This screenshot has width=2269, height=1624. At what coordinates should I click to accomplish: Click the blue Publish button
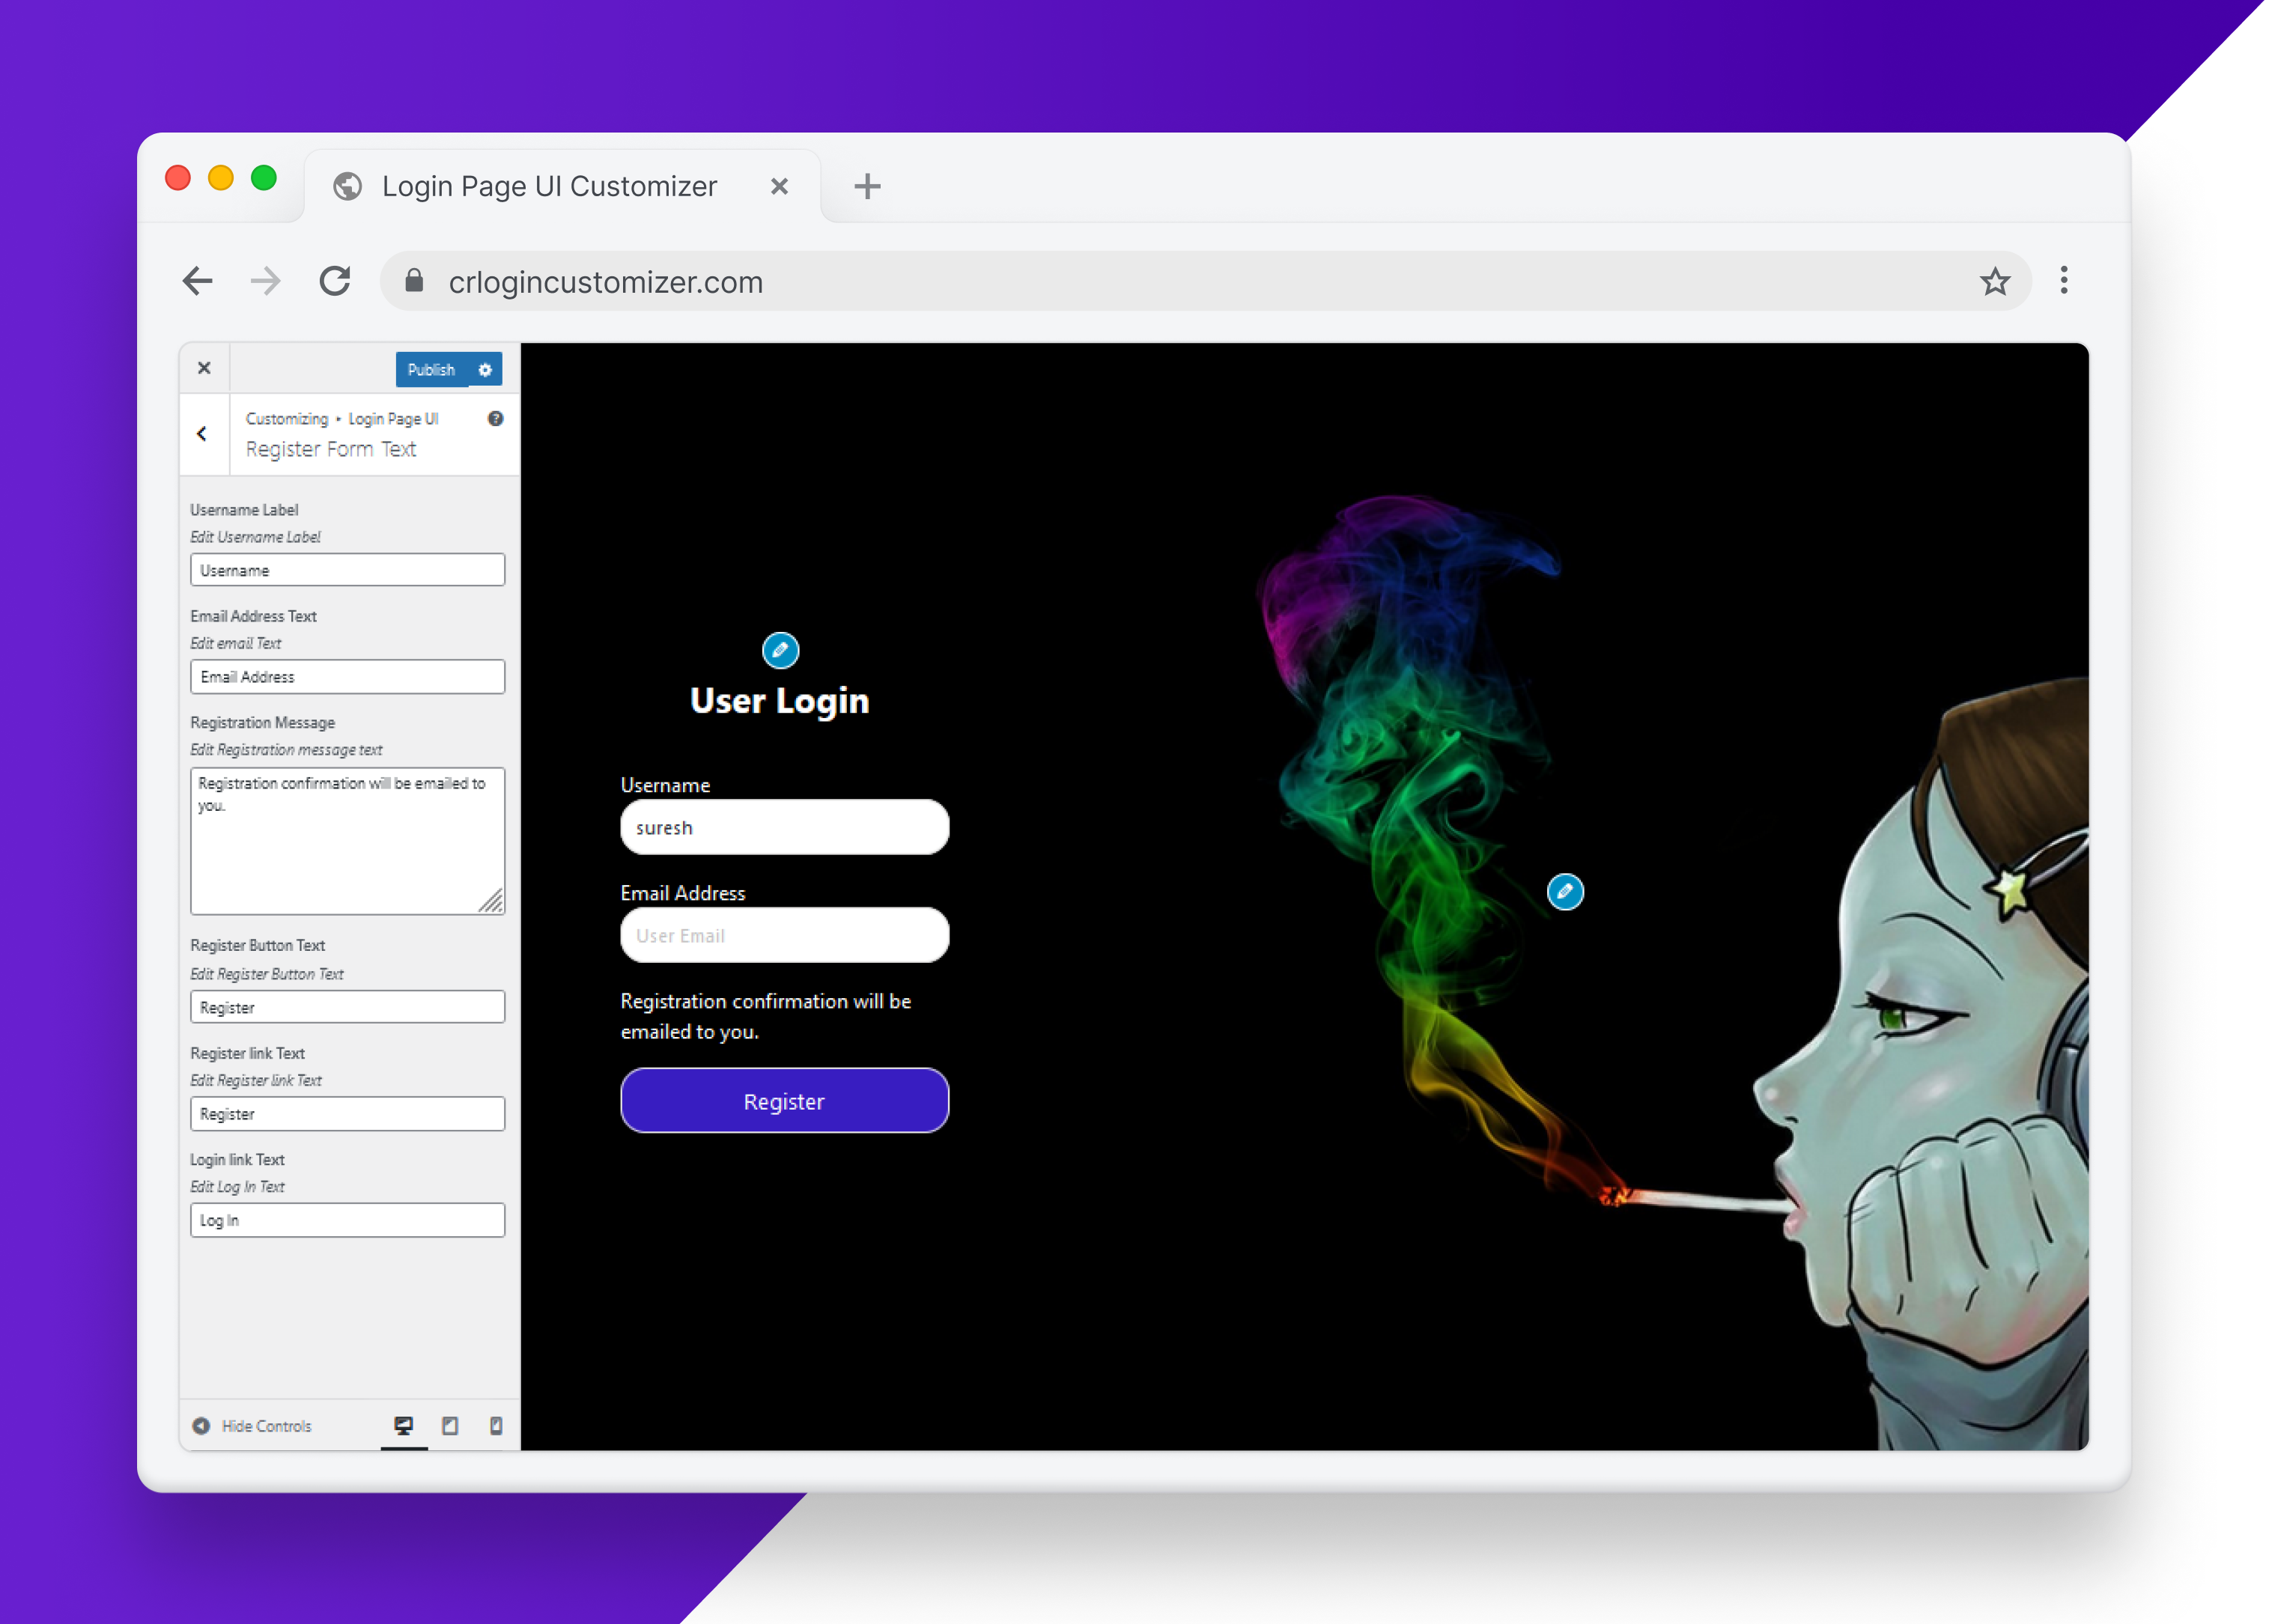pos(431,370)
